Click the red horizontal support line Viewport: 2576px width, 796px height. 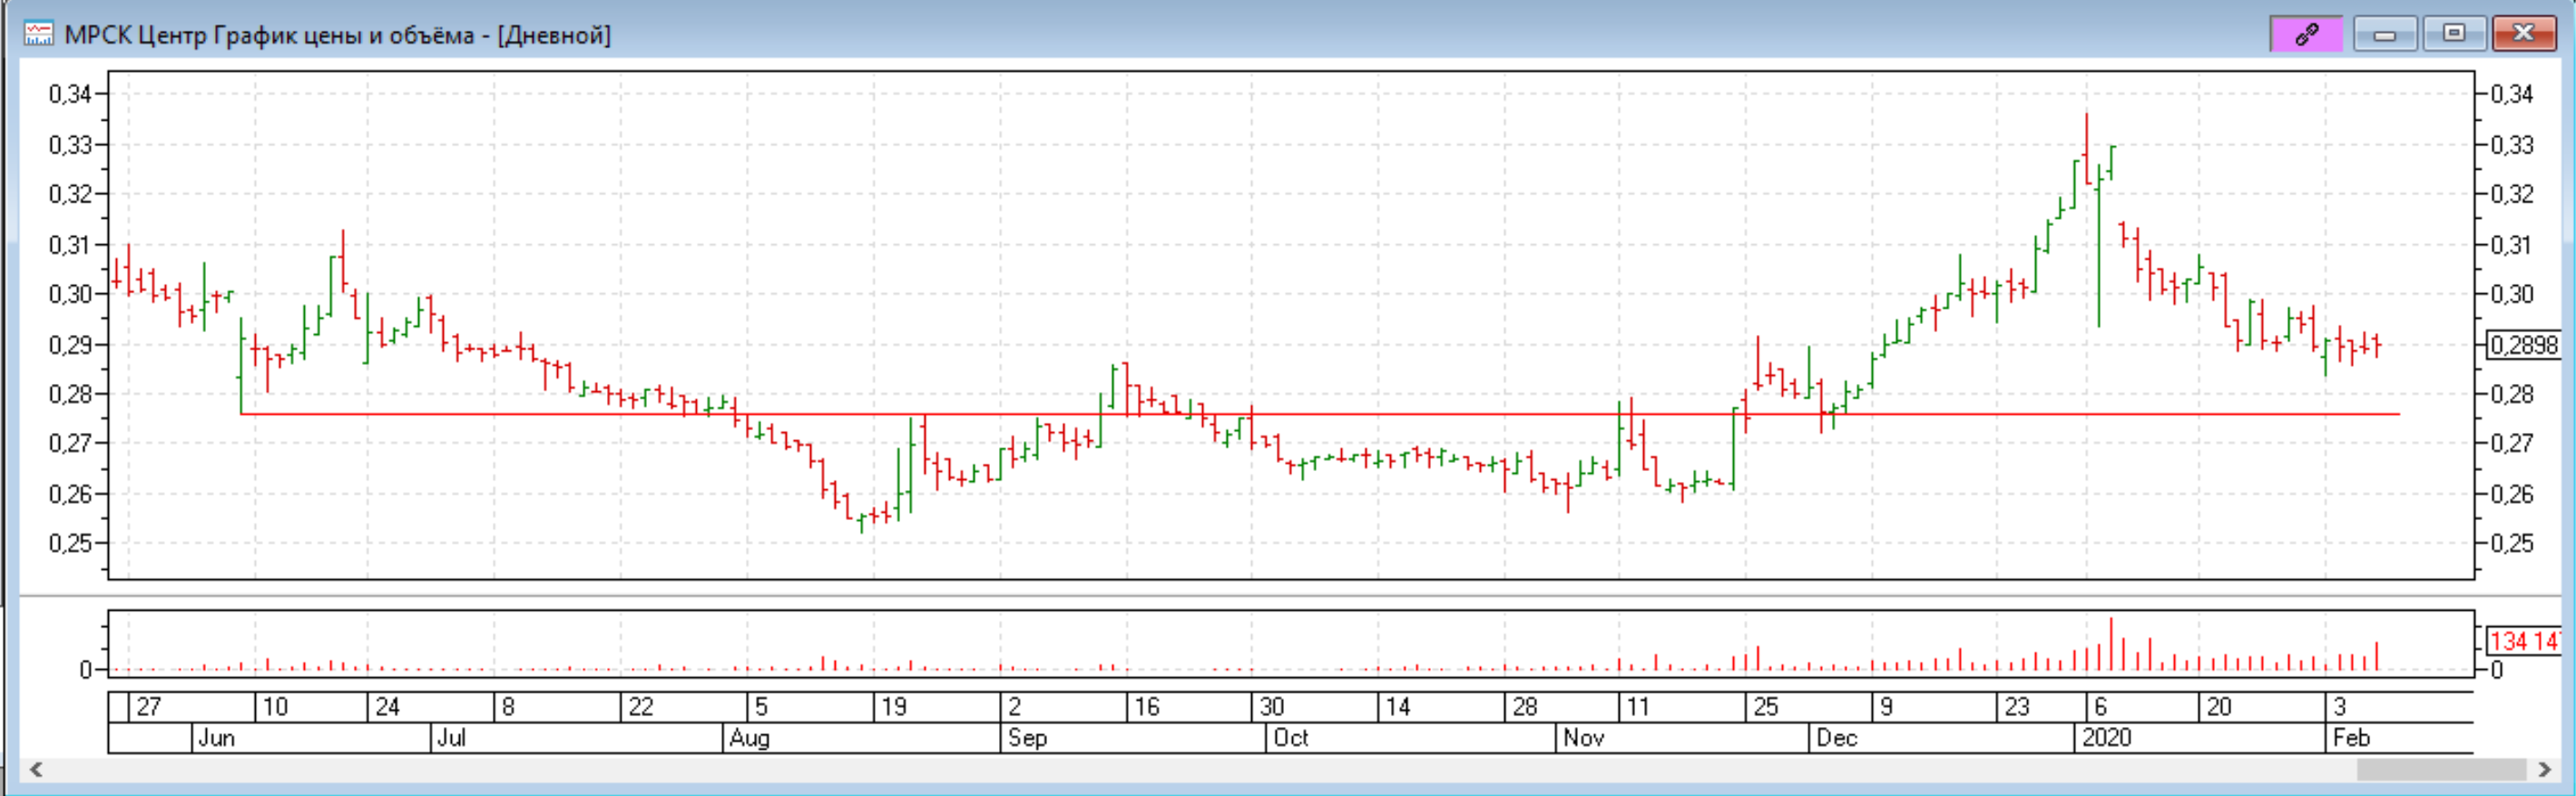tap(1320, 413)
